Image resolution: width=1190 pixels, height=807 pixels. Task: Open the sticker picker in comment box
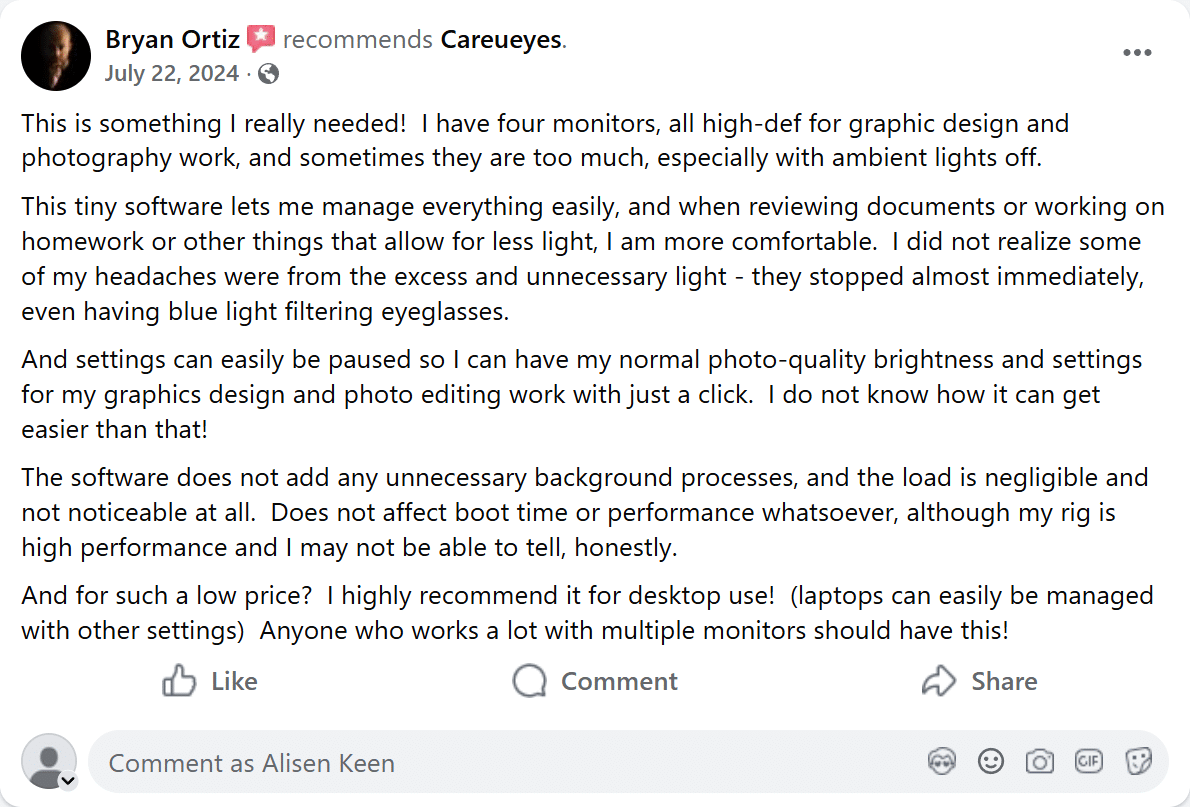1138,762
